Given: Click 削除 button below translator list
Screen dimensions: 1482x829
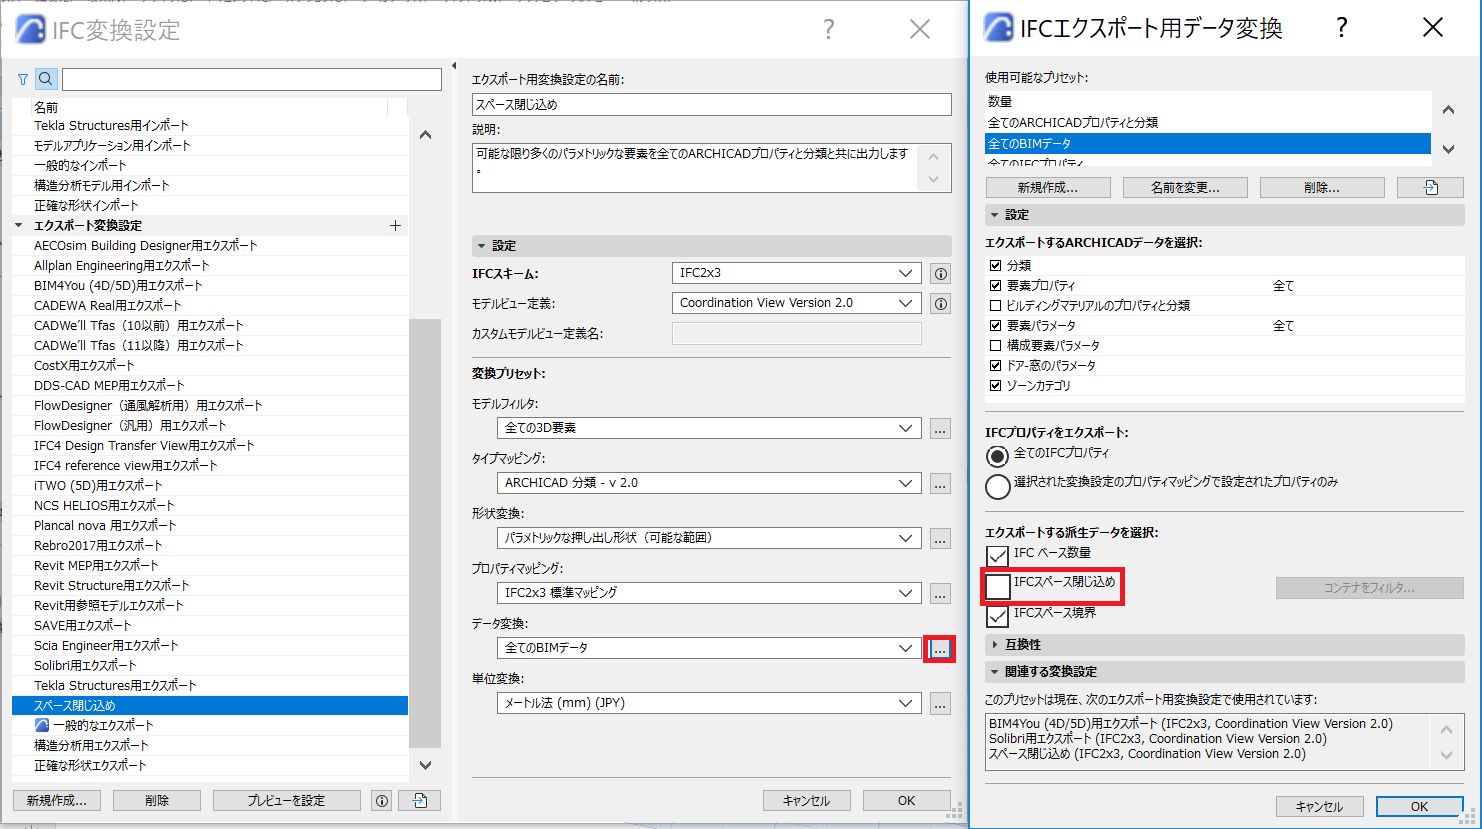Looking at the screenshot, I should click(157, 800).
